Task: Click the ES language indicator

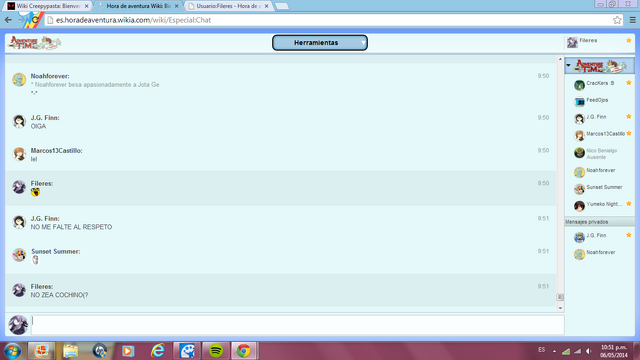Action: (541, 350)
